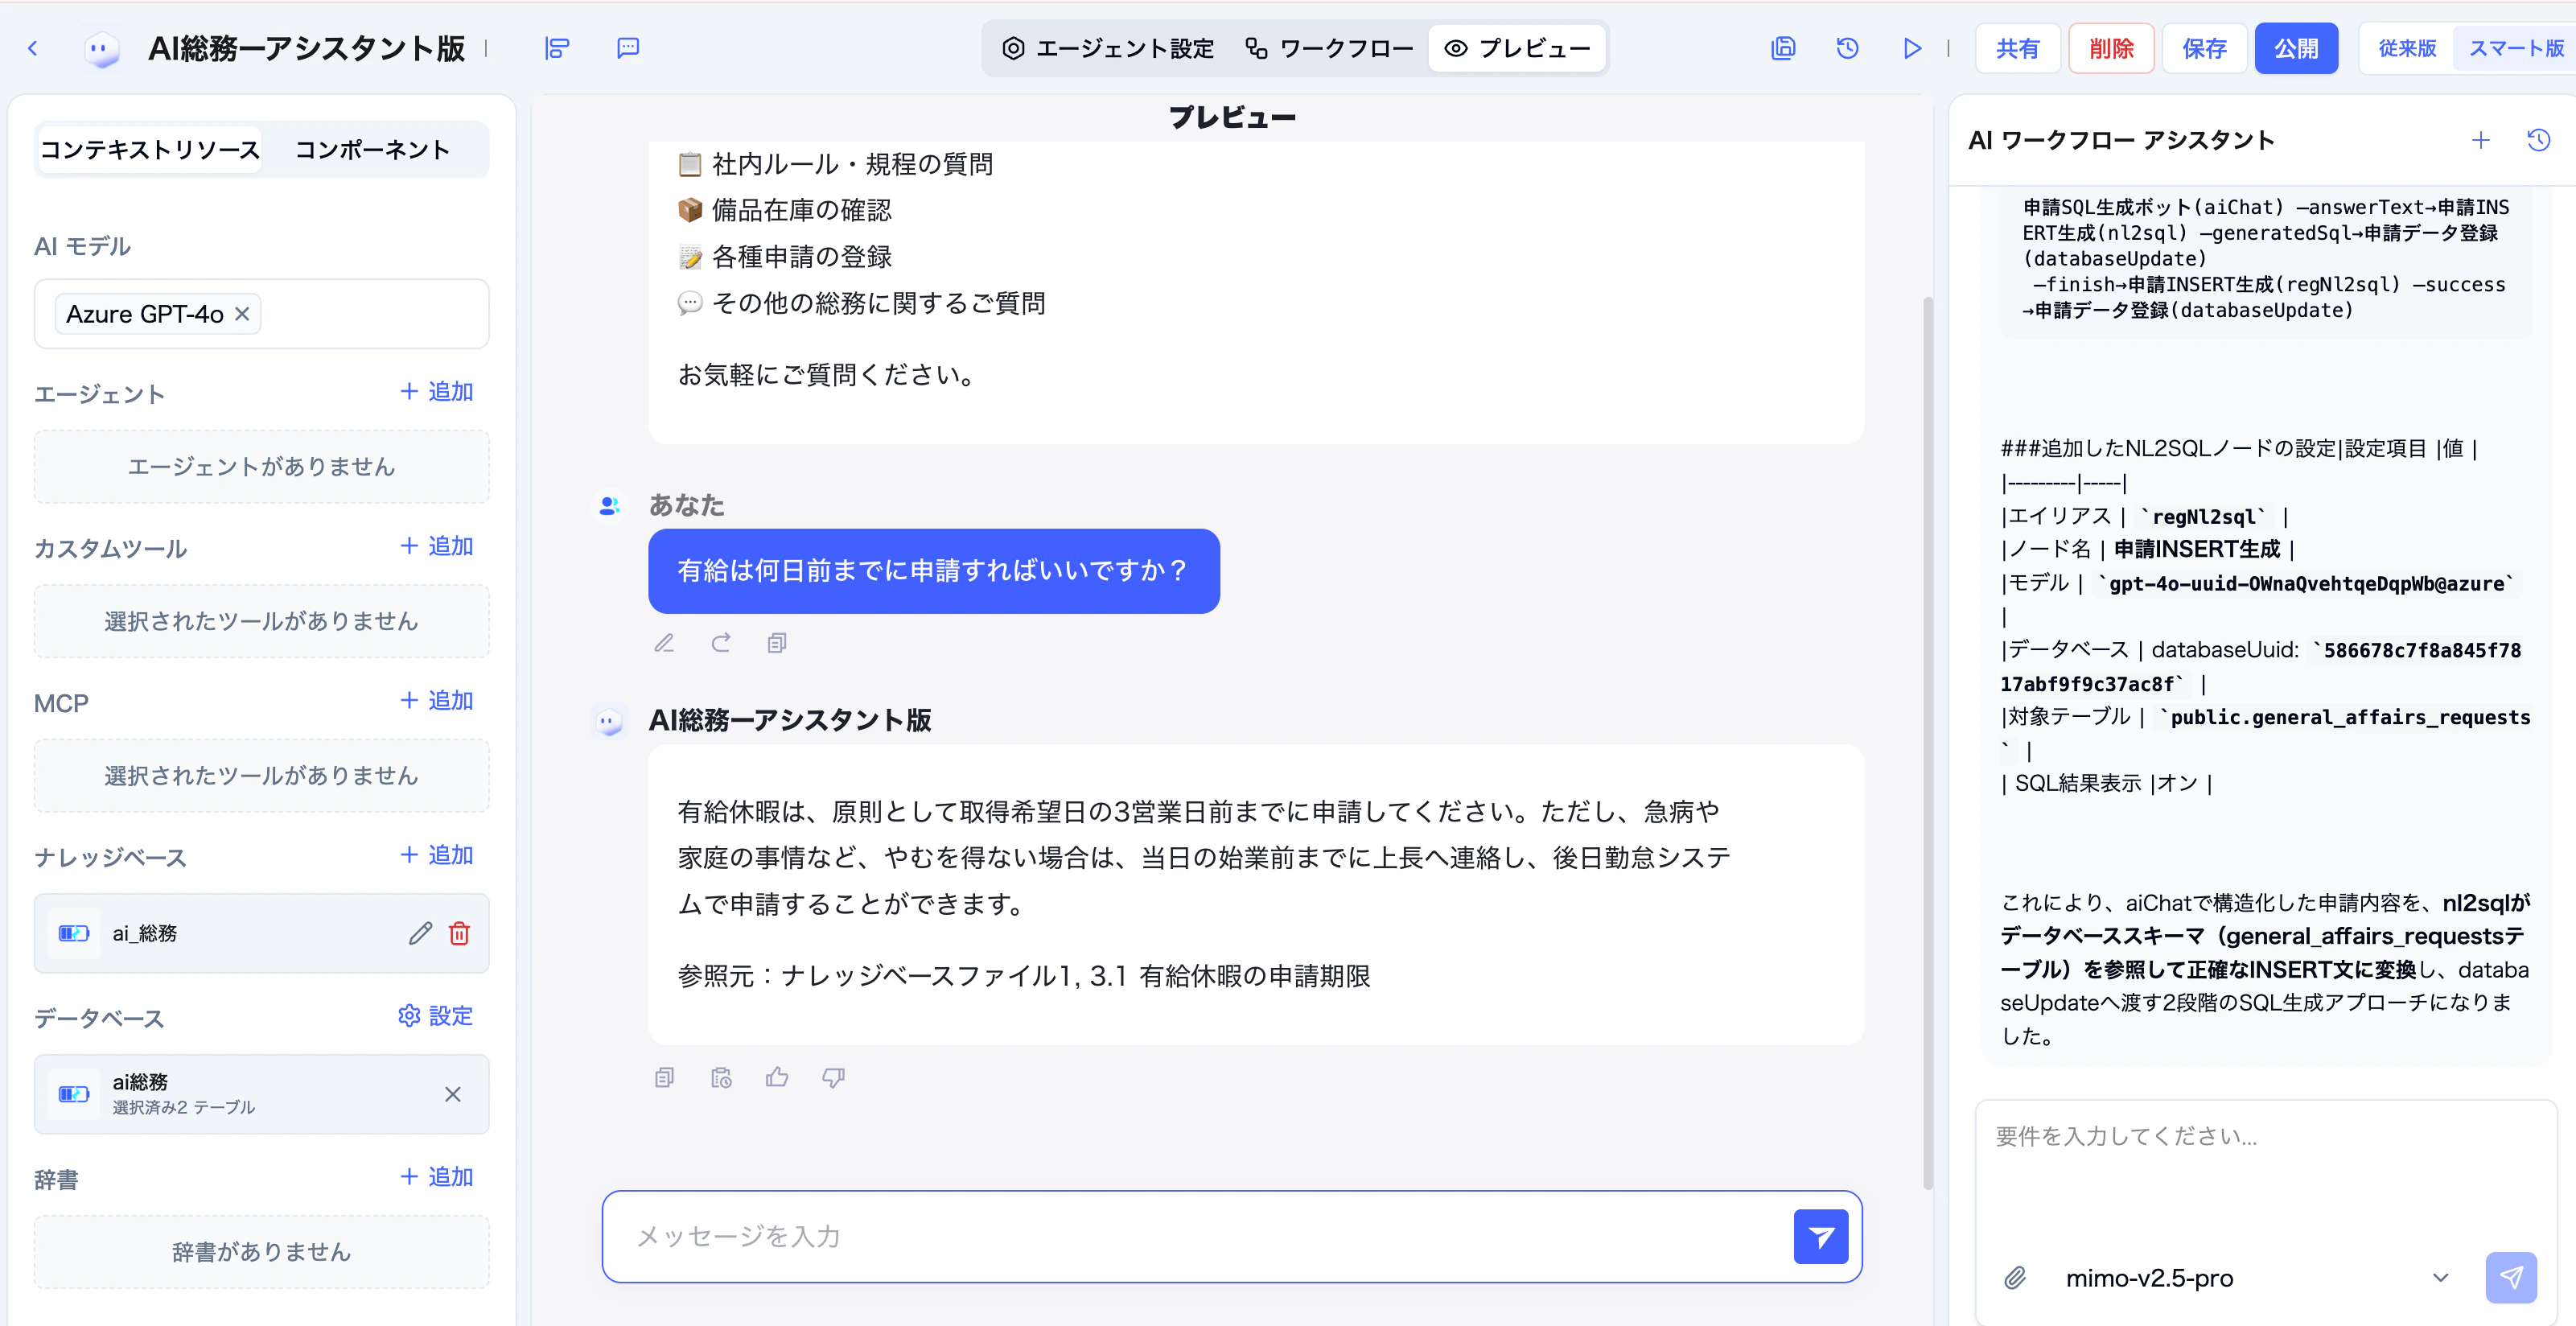Add an agent via エージェント 追加
Viewport: 2576px width, 1326px height.
[436, 391]
